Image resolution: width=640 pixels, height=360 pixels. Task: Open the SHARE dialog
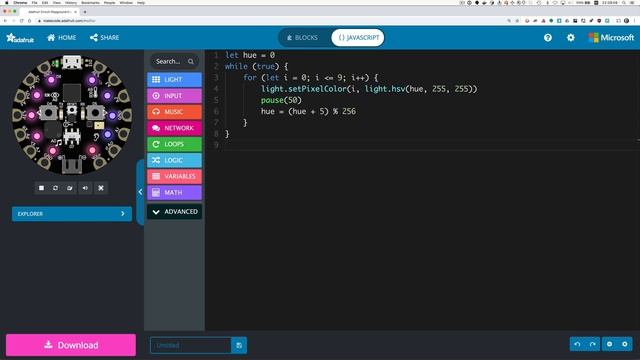tap(104, 38)
